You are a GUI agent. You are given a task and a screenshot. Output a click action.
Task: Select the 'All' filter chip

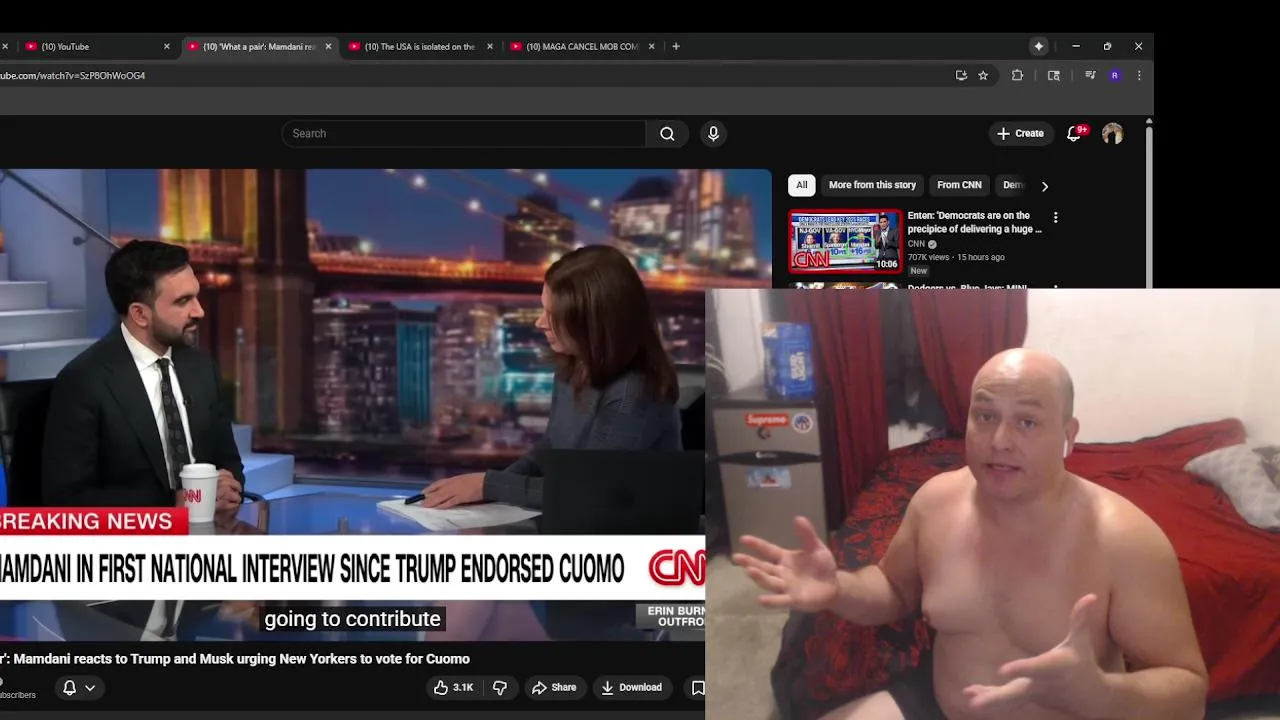[x=801, y=185]
